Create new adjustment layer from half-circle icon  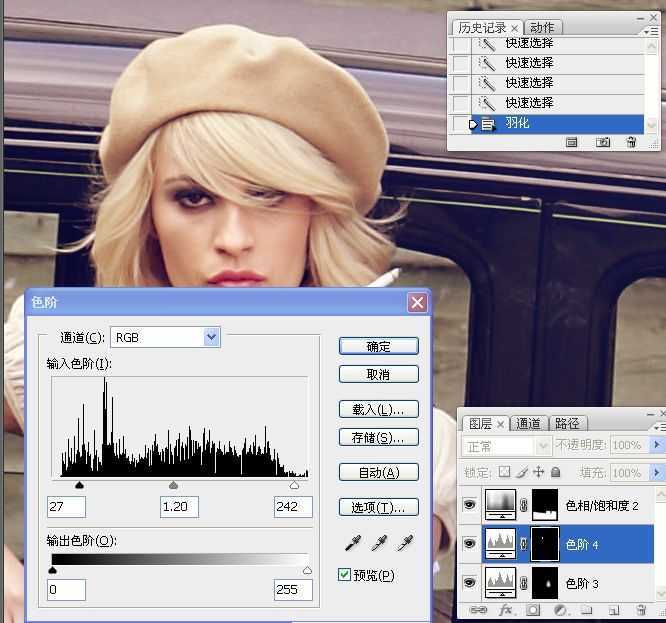point(560,610)
